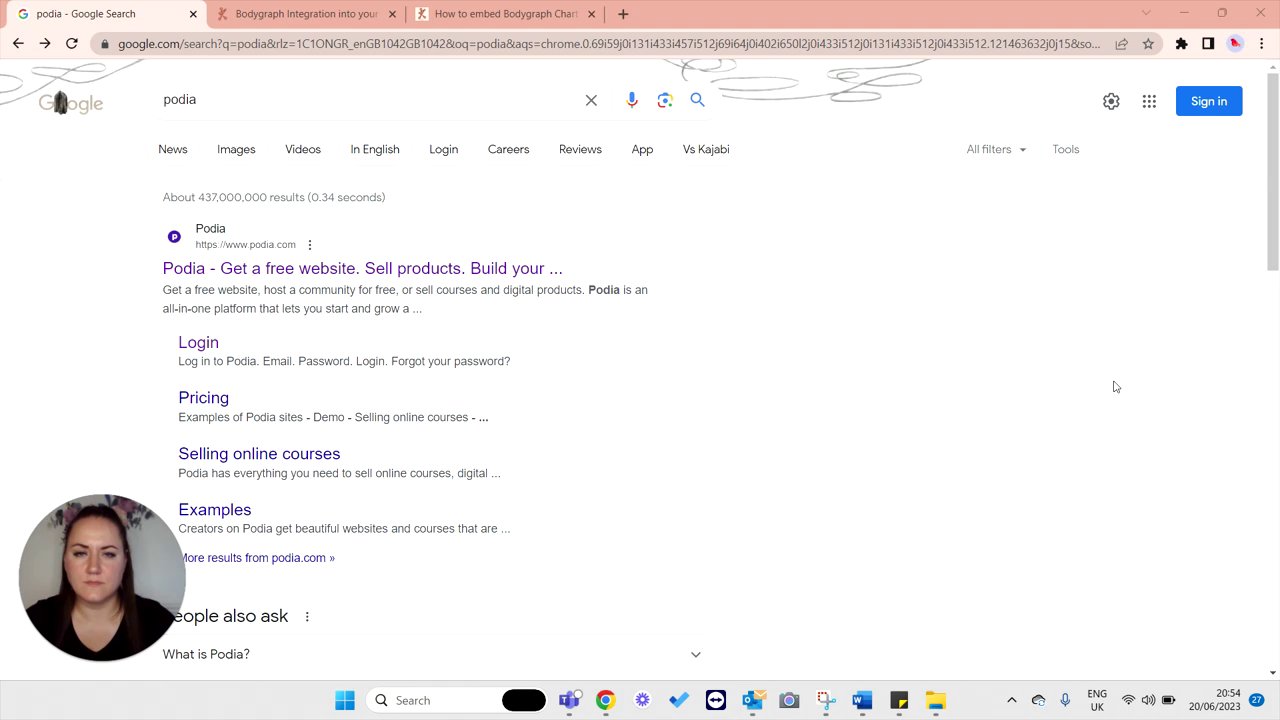Open TeamViewer from the taskbar
Image resolution: width=1280 pixels, height=720 pixels.
pyautogui.click(x=715, y=700)
